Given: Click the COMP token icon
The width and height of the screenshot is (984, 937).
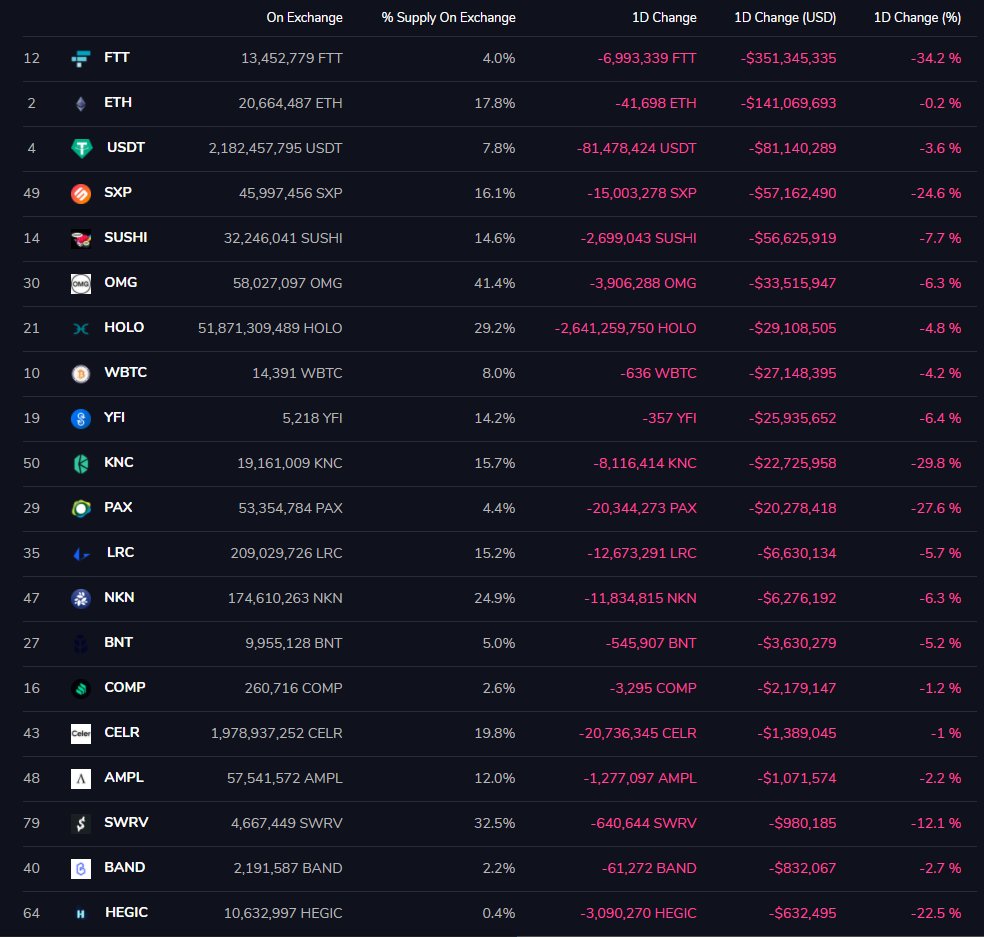Looking at the screenshot, I should pyautogui.click(x=81, y=688).
